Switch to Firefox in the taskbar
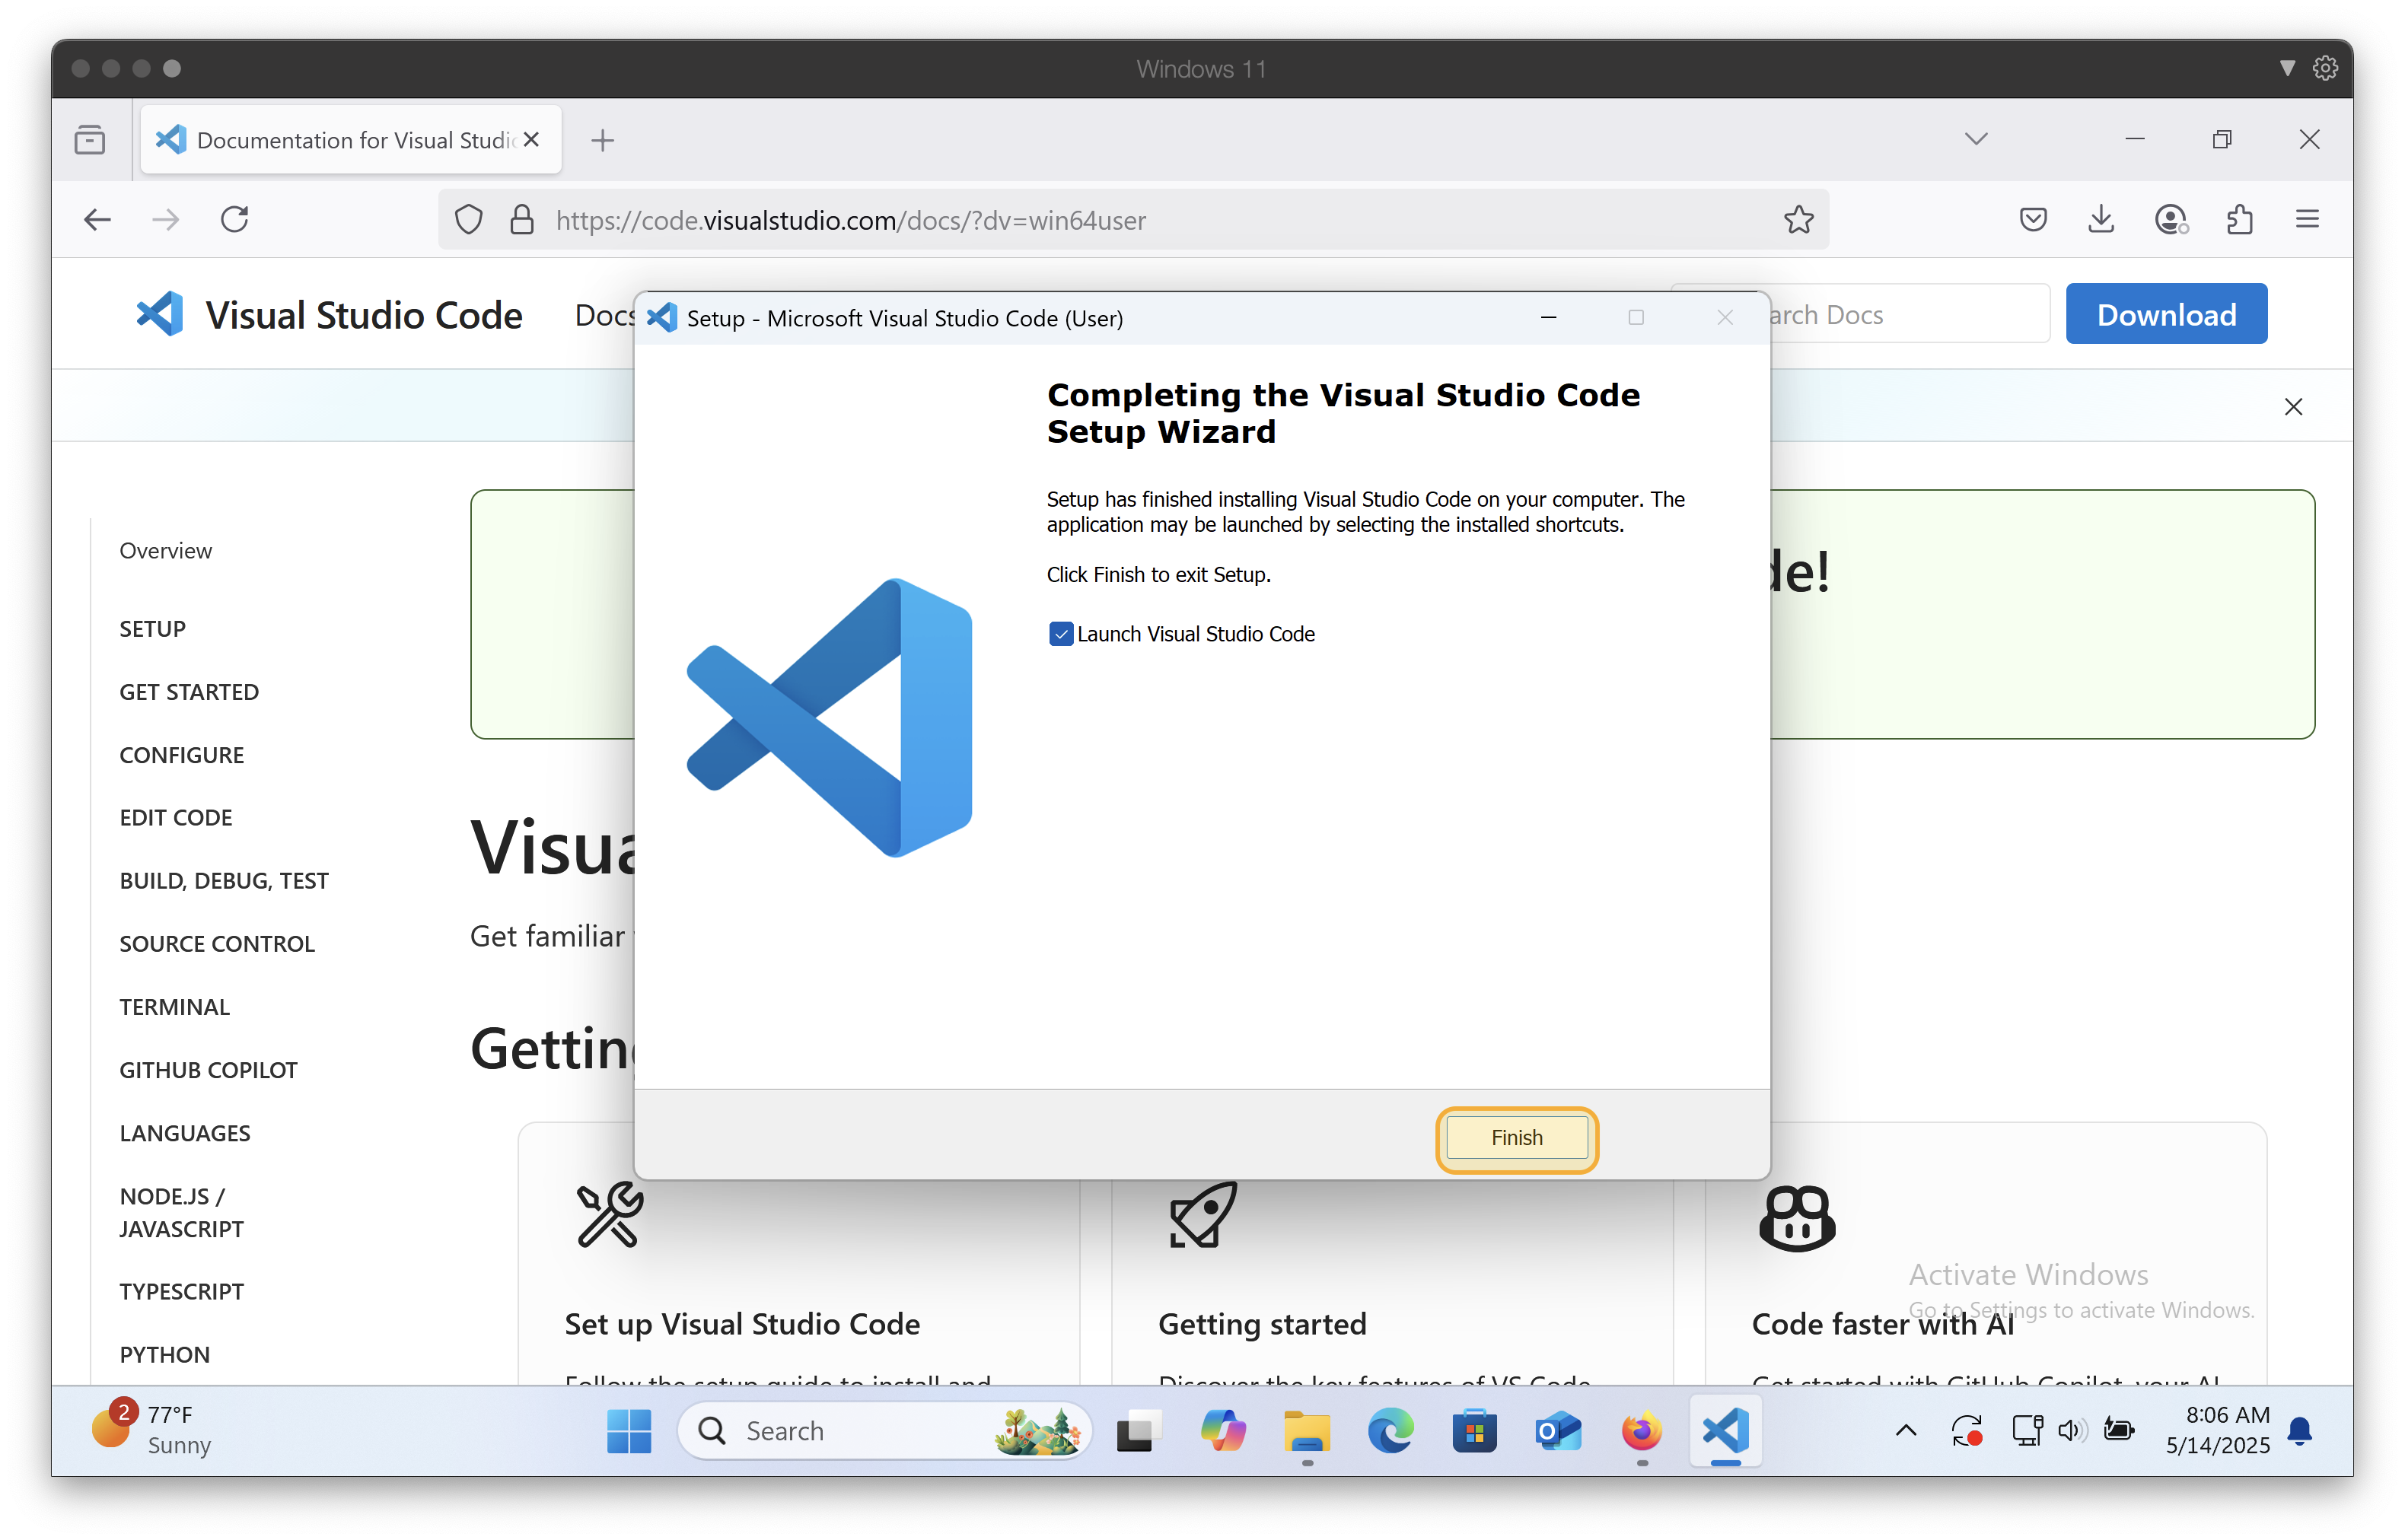The image size is (2405, 1540). [1641, 1431]
